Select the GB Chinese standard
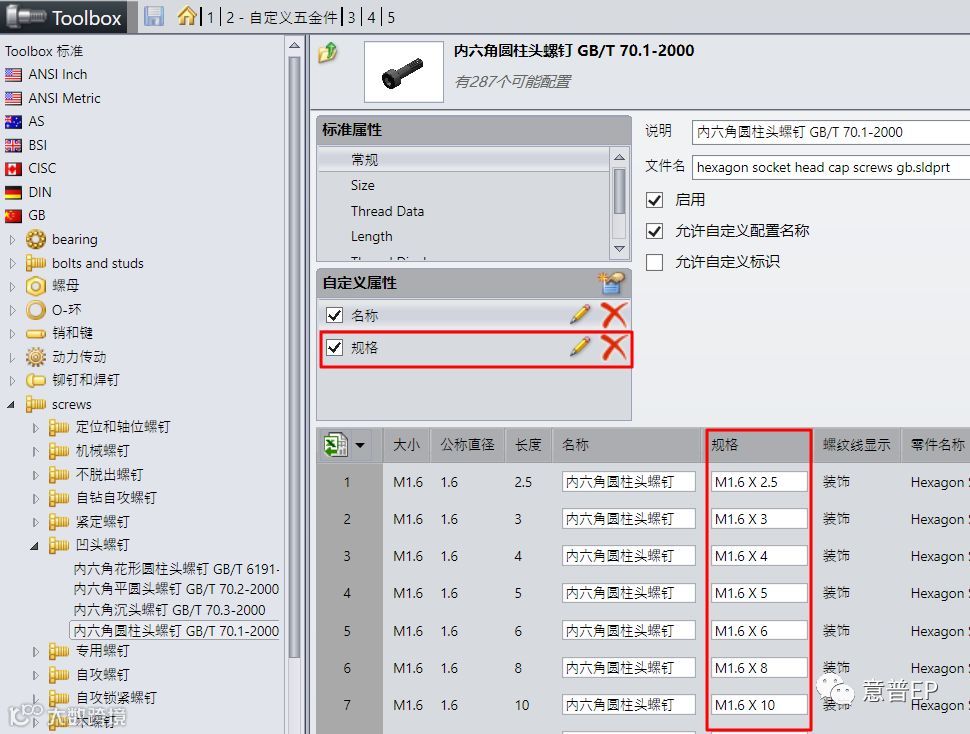This screenshot has width=970, height=734. 37,215
